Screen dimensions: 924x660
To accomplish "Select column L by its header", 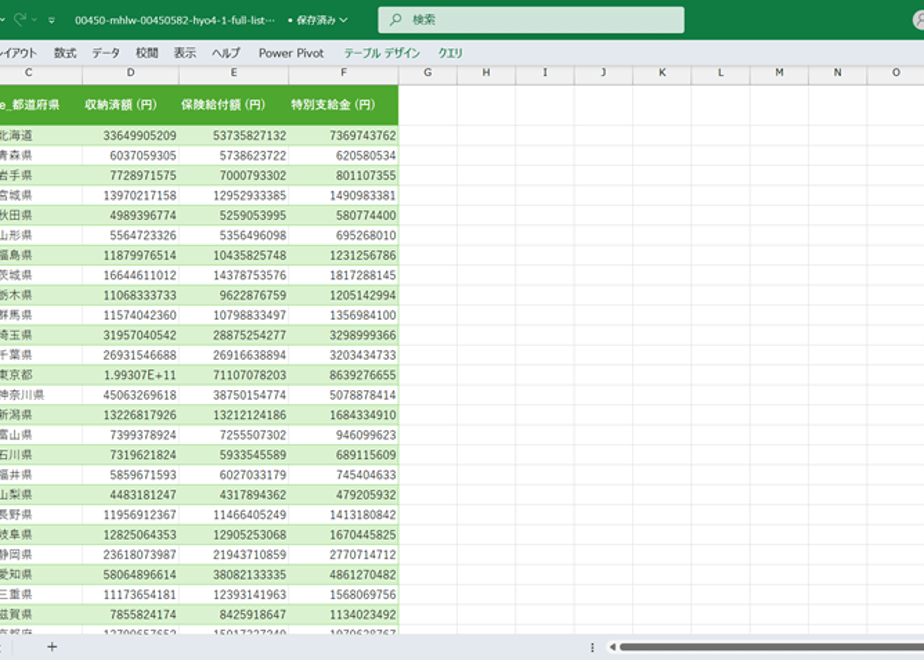I will pos(721,72).
